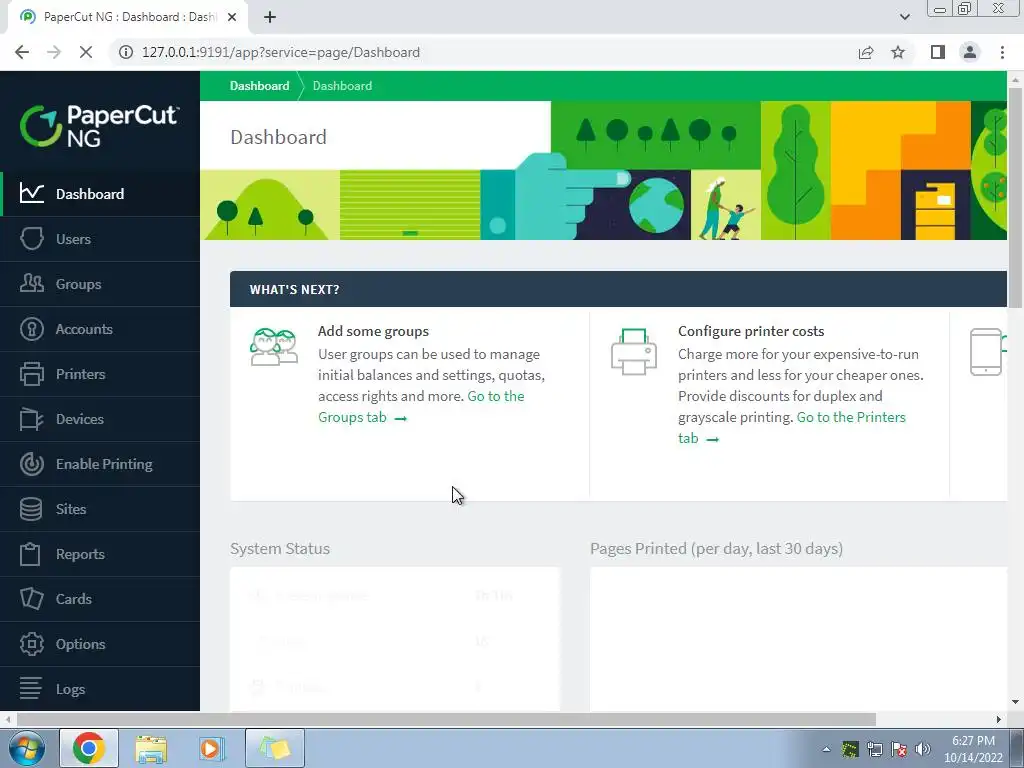1024x768 pixels.
Task: Click the mobile phone icon in What's Next
Action: (986, 352)
